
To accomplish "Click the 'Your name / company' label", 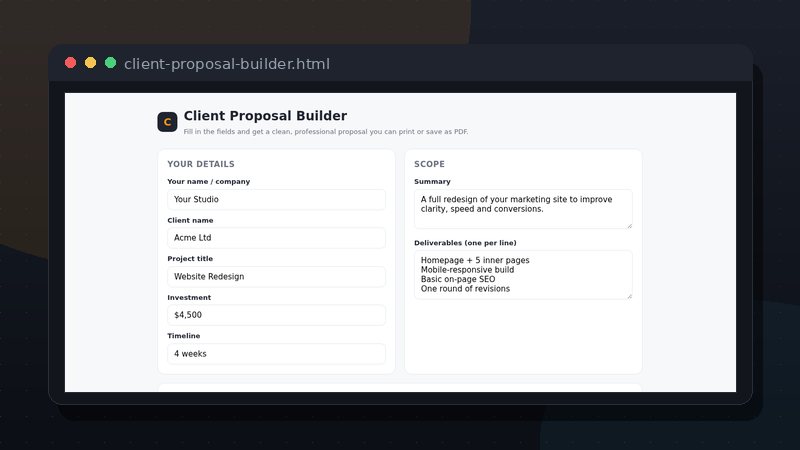I will click(x=209, y=182).
